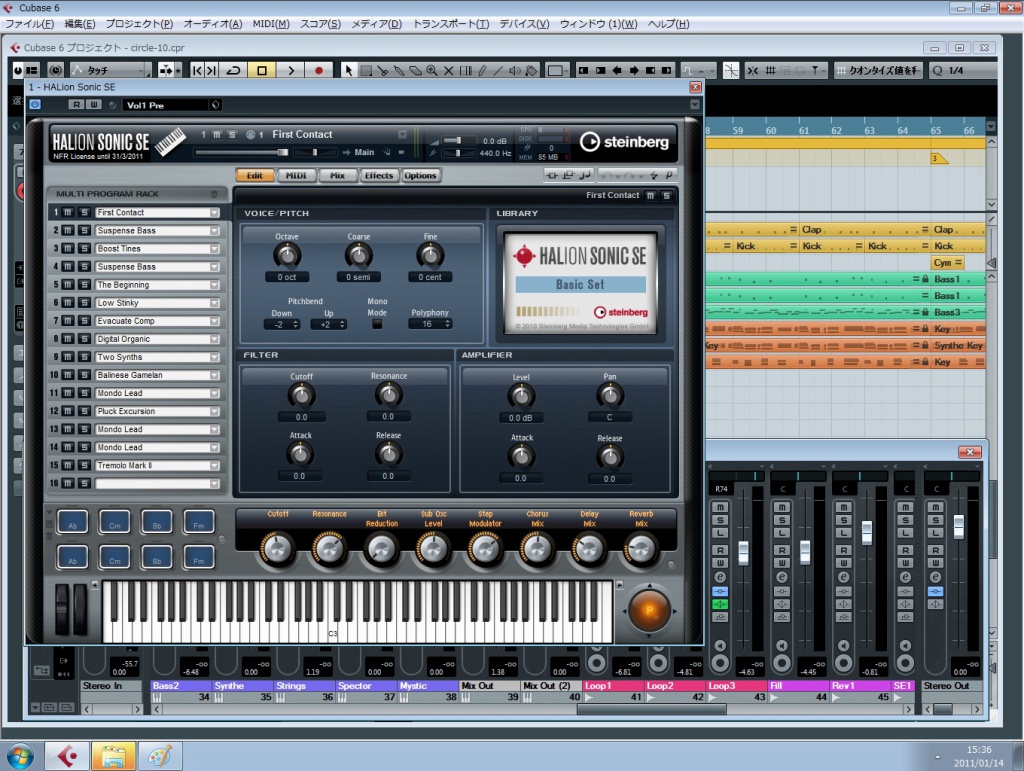Open program dropdown for Balinese Gamelan slot

214,375
